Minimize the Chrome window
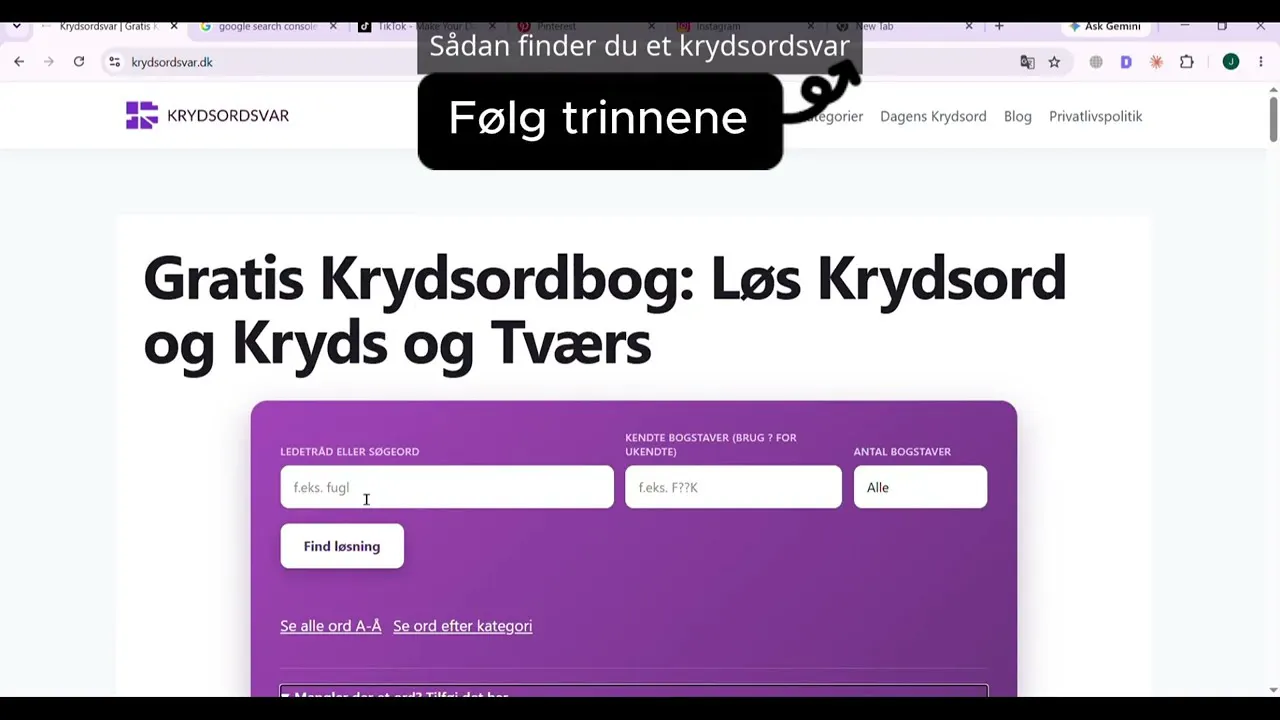 pos(1184,26)
